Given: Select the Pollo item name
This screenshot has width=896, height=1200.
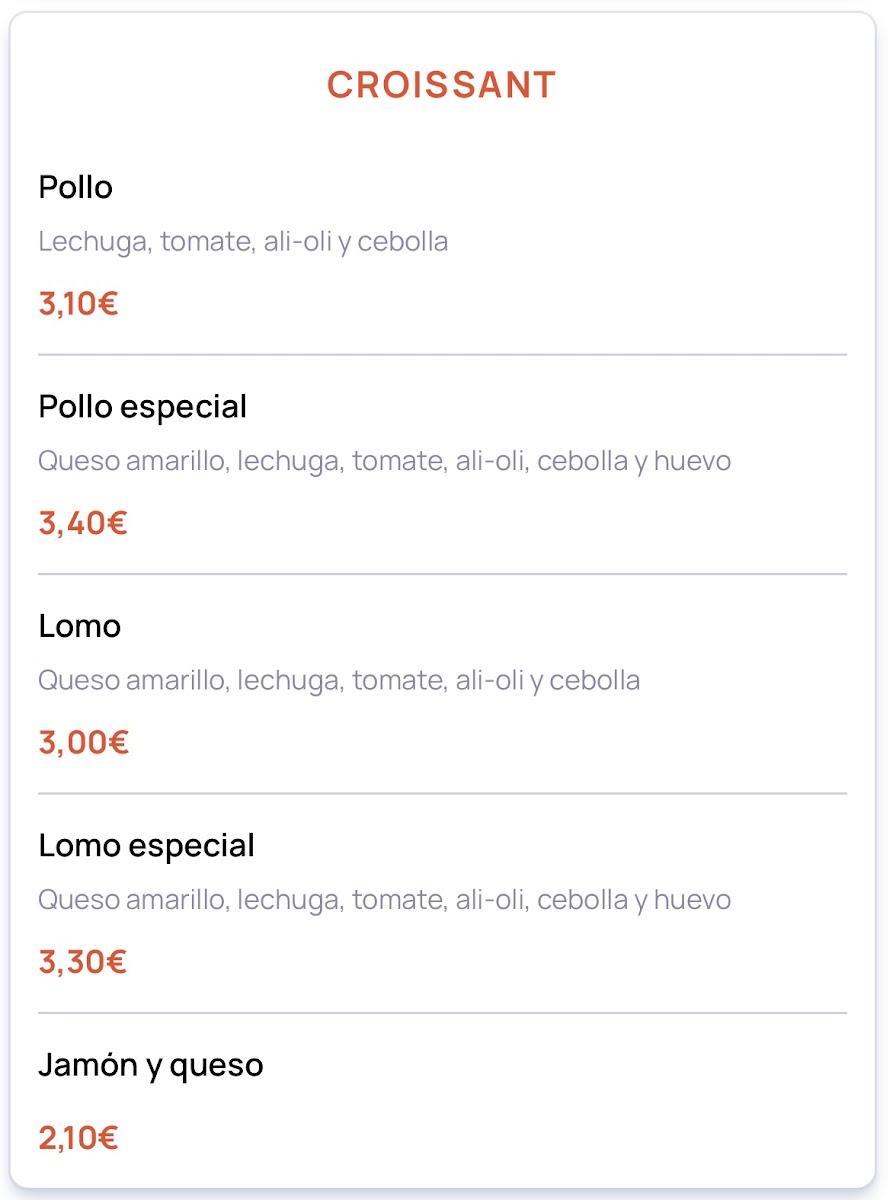Looking at the screenshot, I should click(76, 187).
